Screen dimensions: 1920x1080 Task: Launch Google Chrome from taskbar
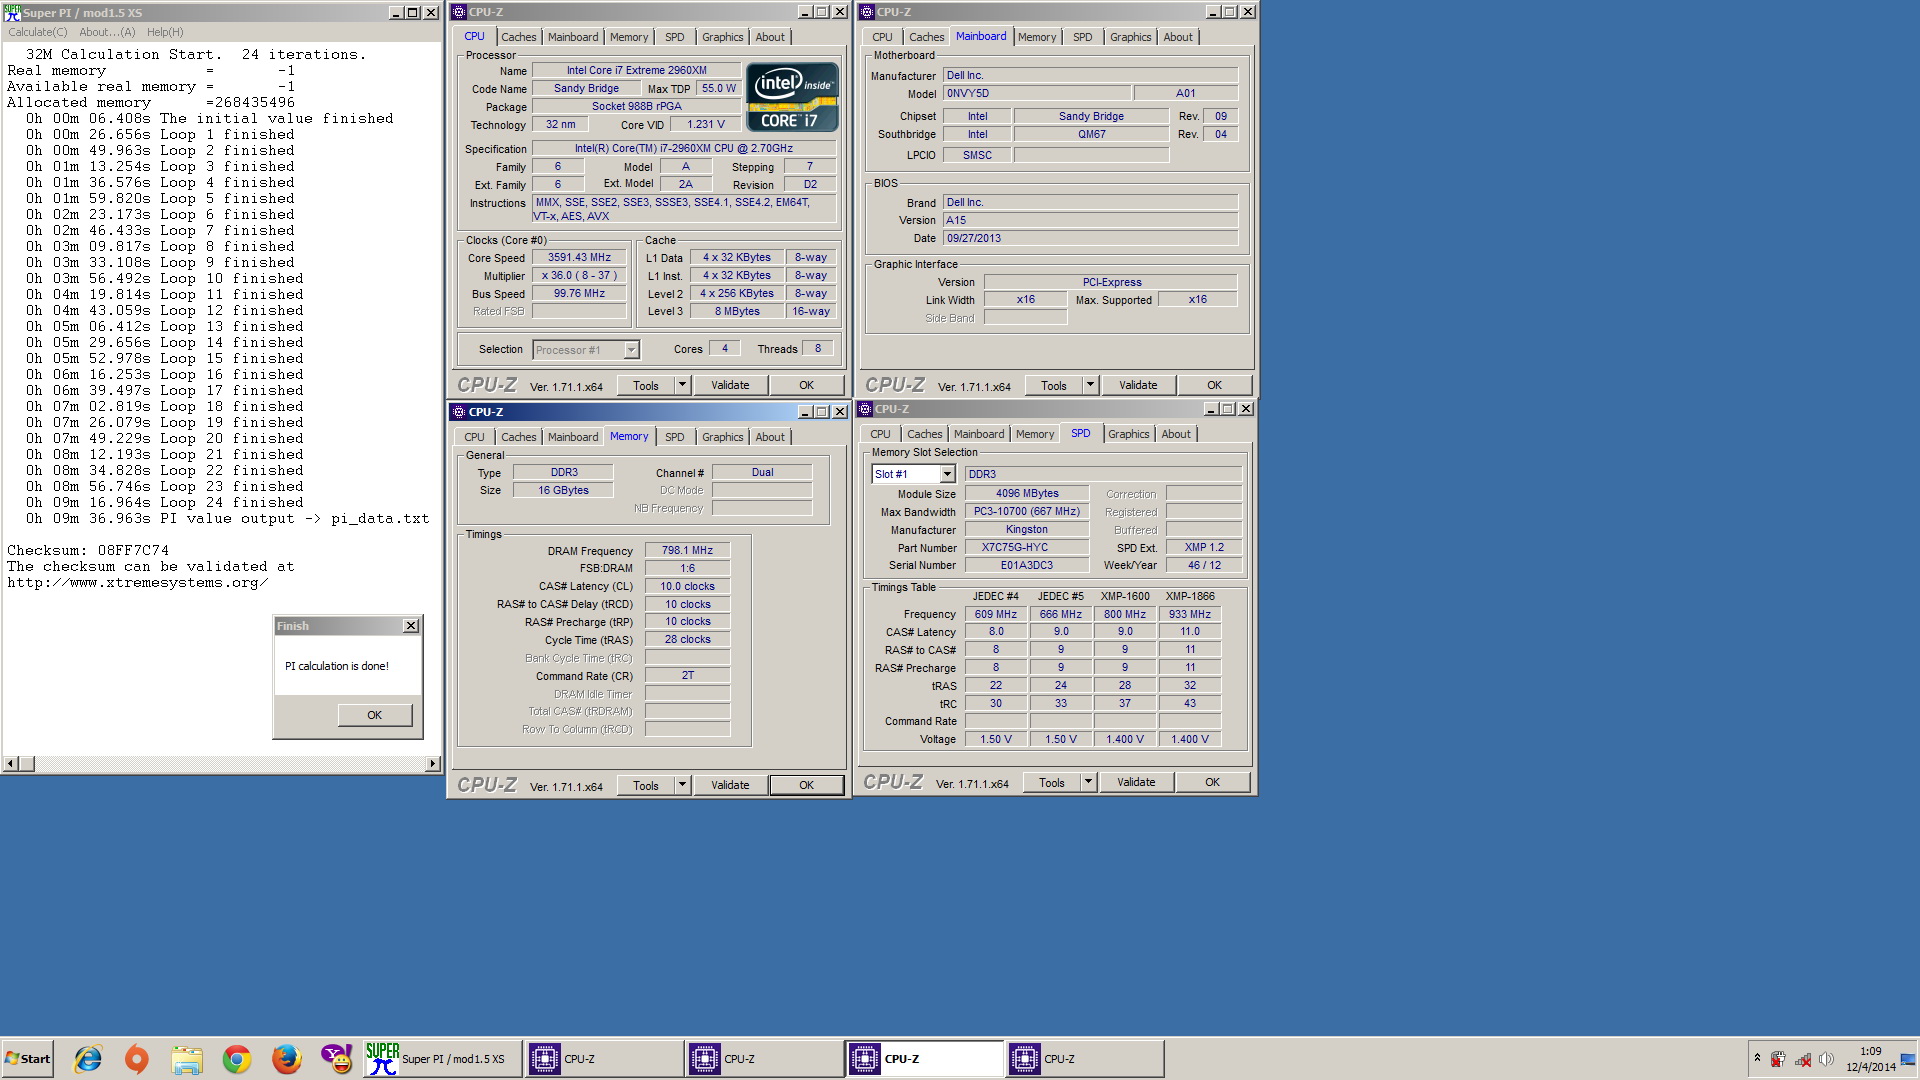pos(237,1059)
